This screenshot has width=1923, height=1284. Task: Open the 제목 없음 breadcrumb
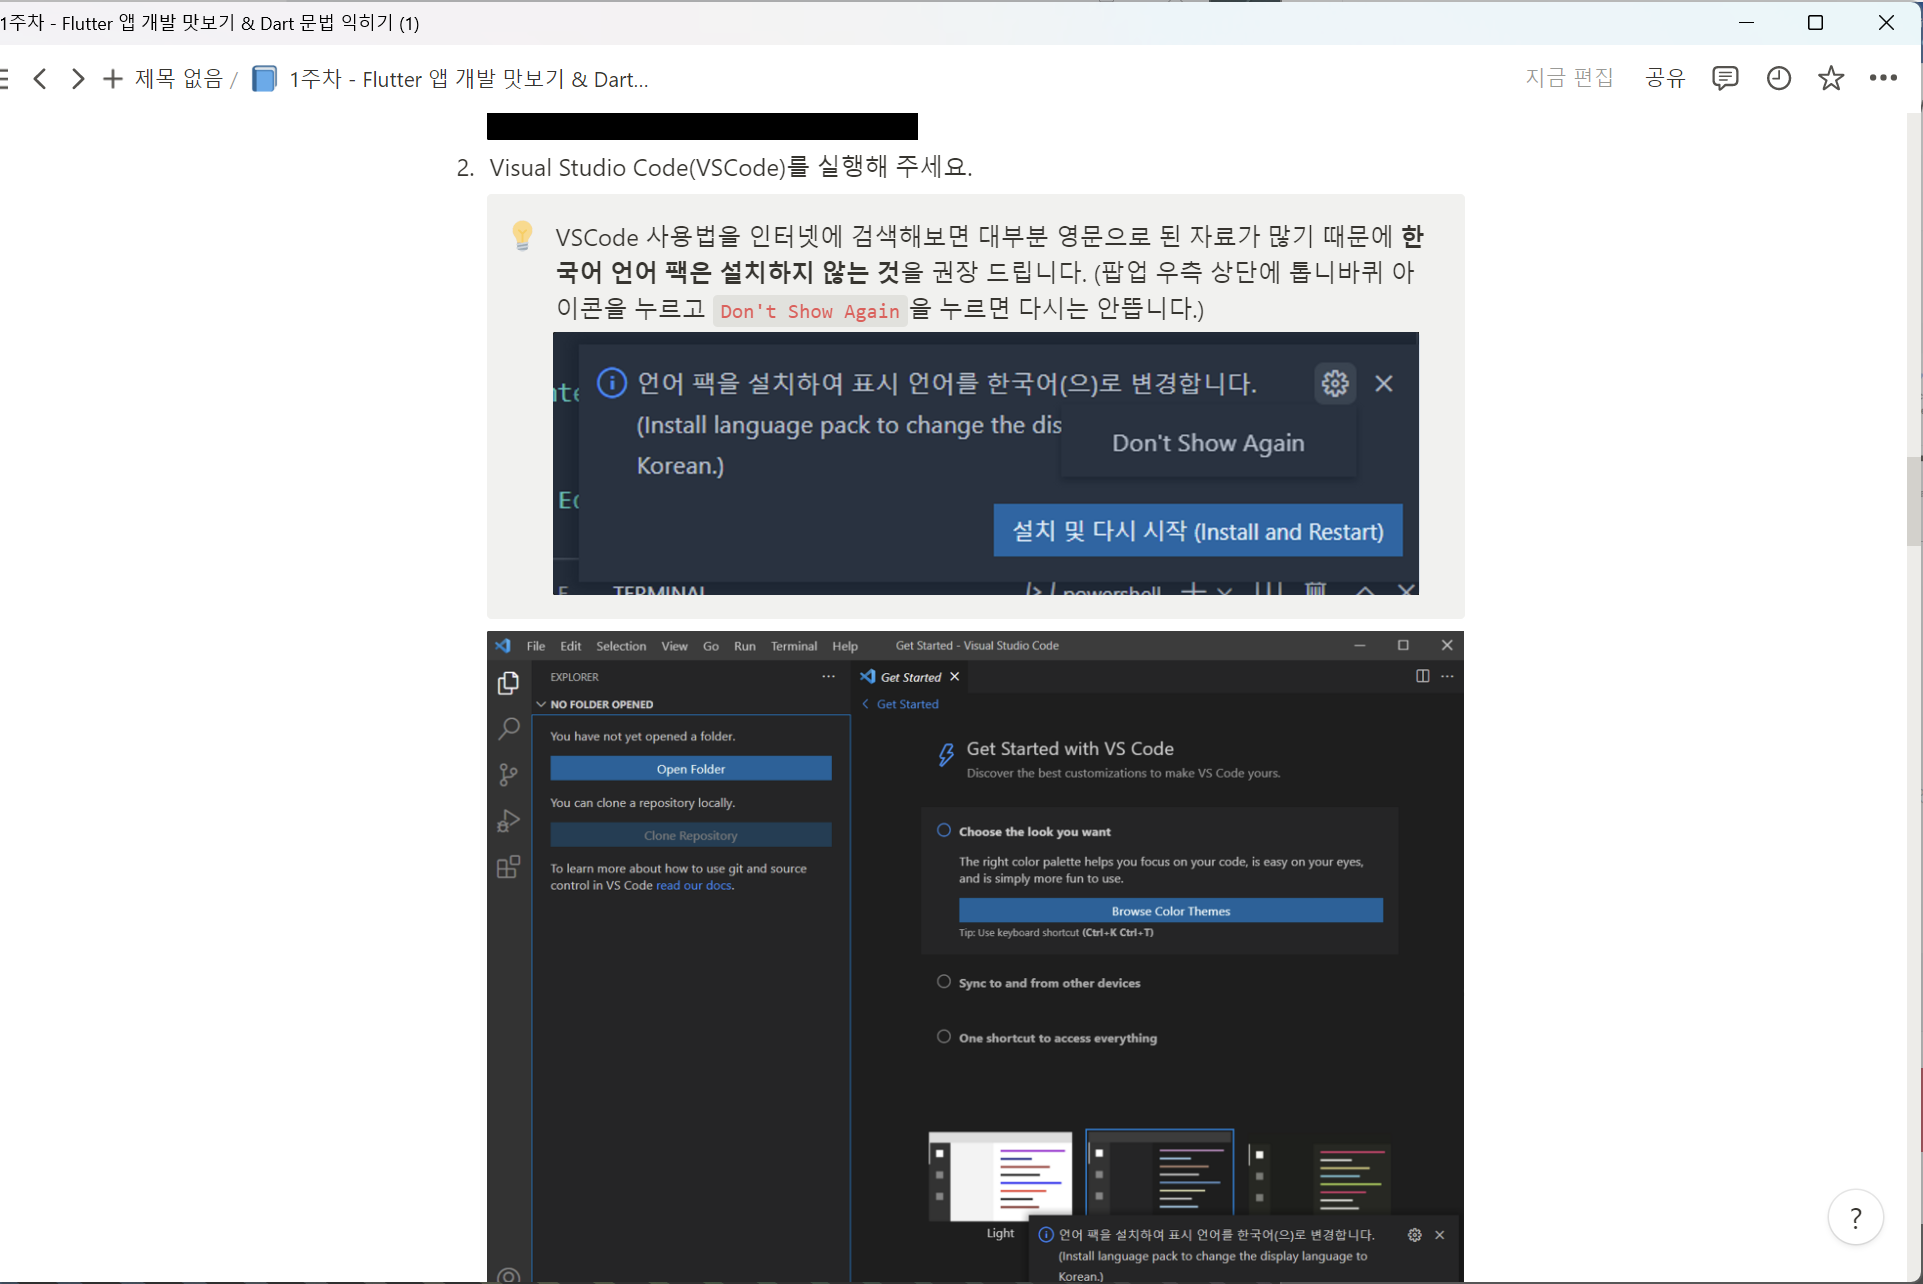[179, 79]
